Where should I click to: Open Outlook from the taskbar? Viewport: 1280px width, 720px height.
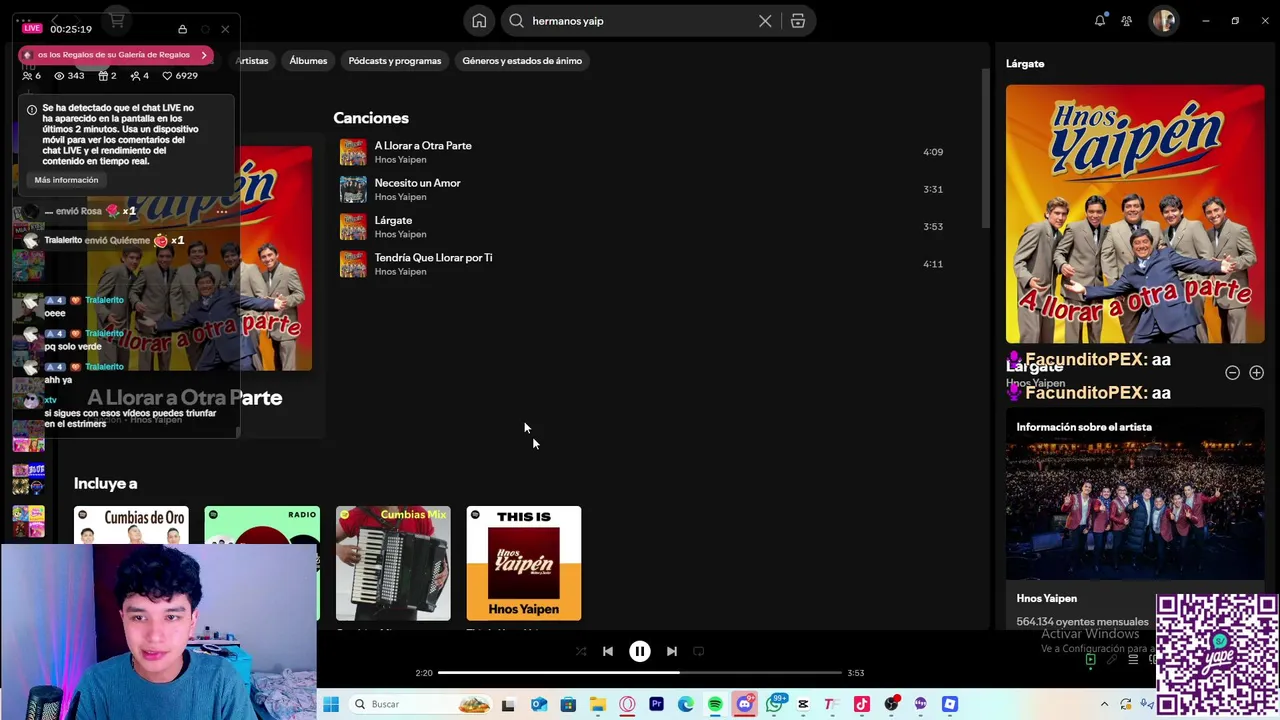coord(539,704)
